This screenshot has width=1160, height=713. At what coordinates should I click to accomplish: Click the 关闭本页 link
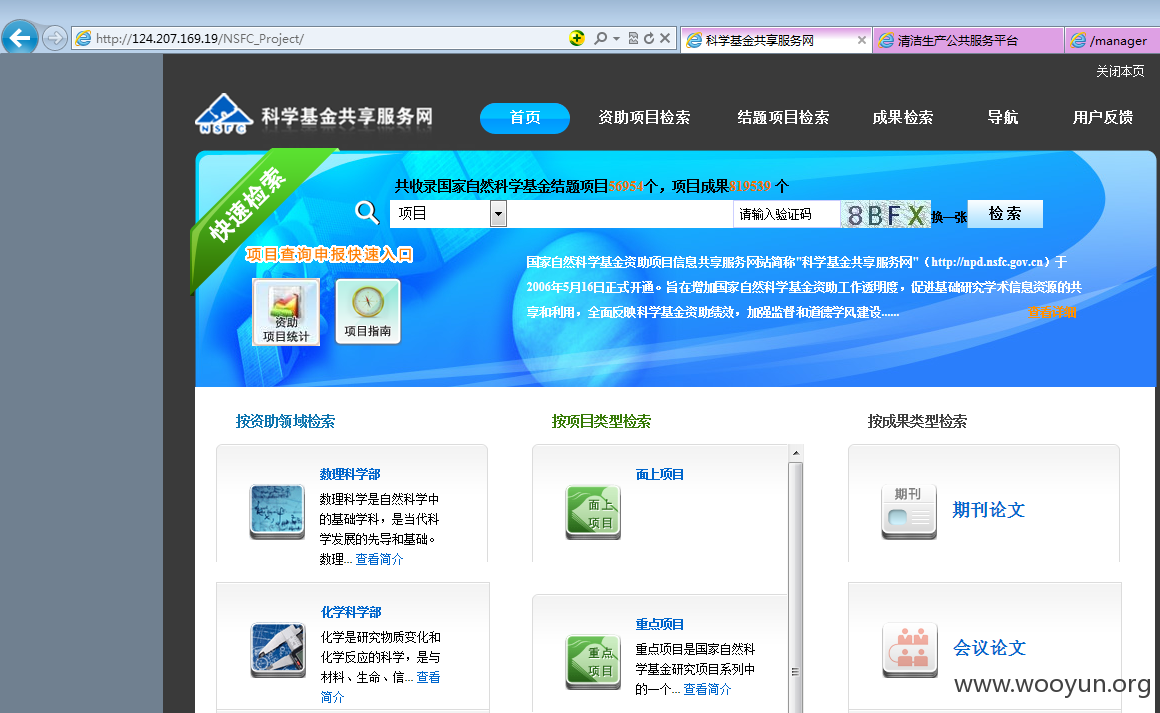coord(1120,71)
